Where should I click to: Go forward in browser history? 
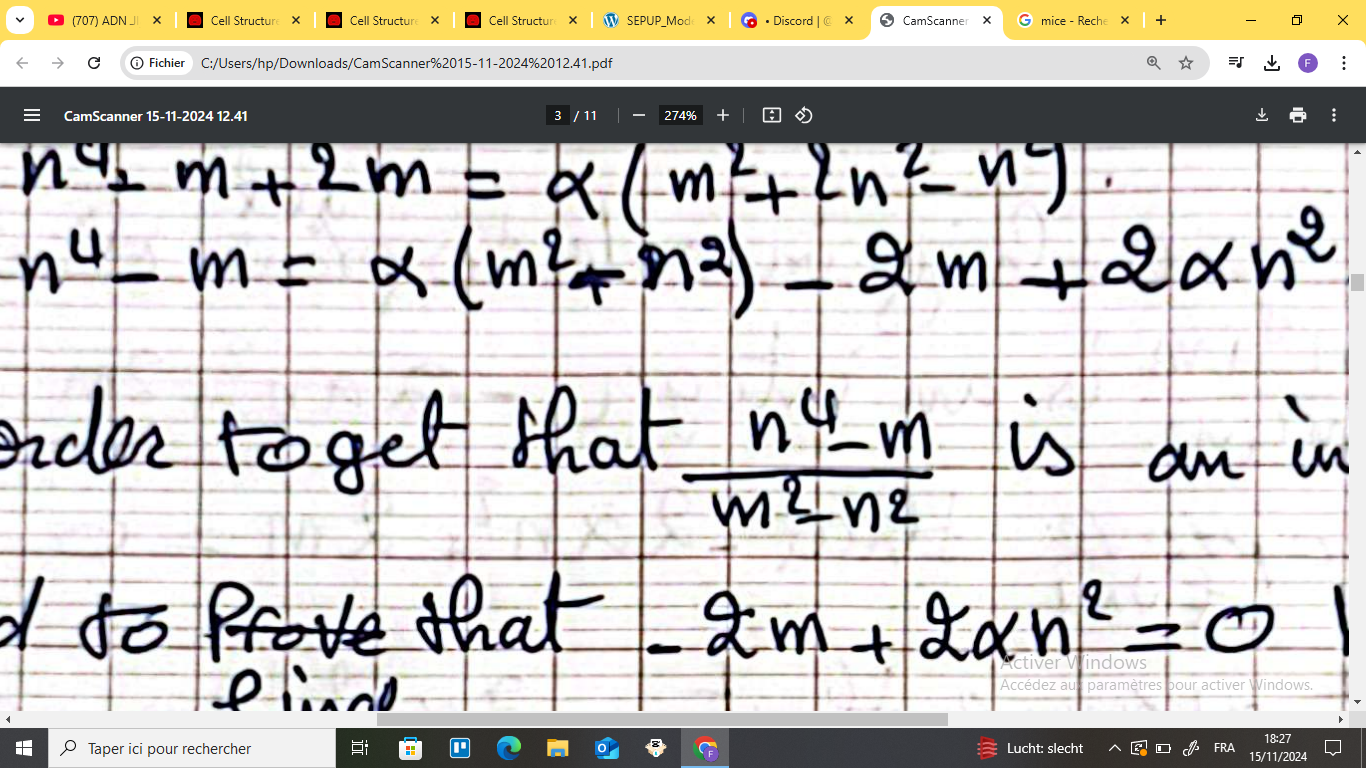[x=58, y=63]
